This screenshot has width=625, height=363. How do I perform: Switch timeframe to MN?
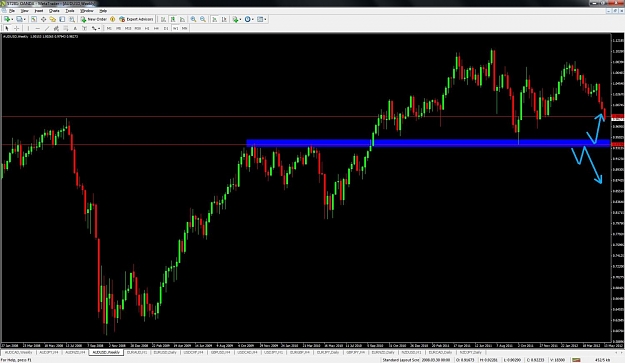185,28
